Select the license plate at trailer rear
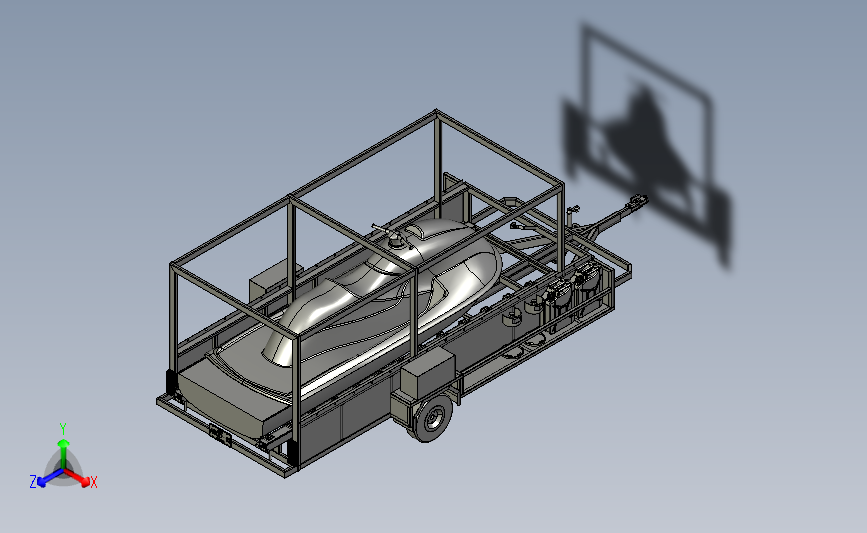 (220, 435)
